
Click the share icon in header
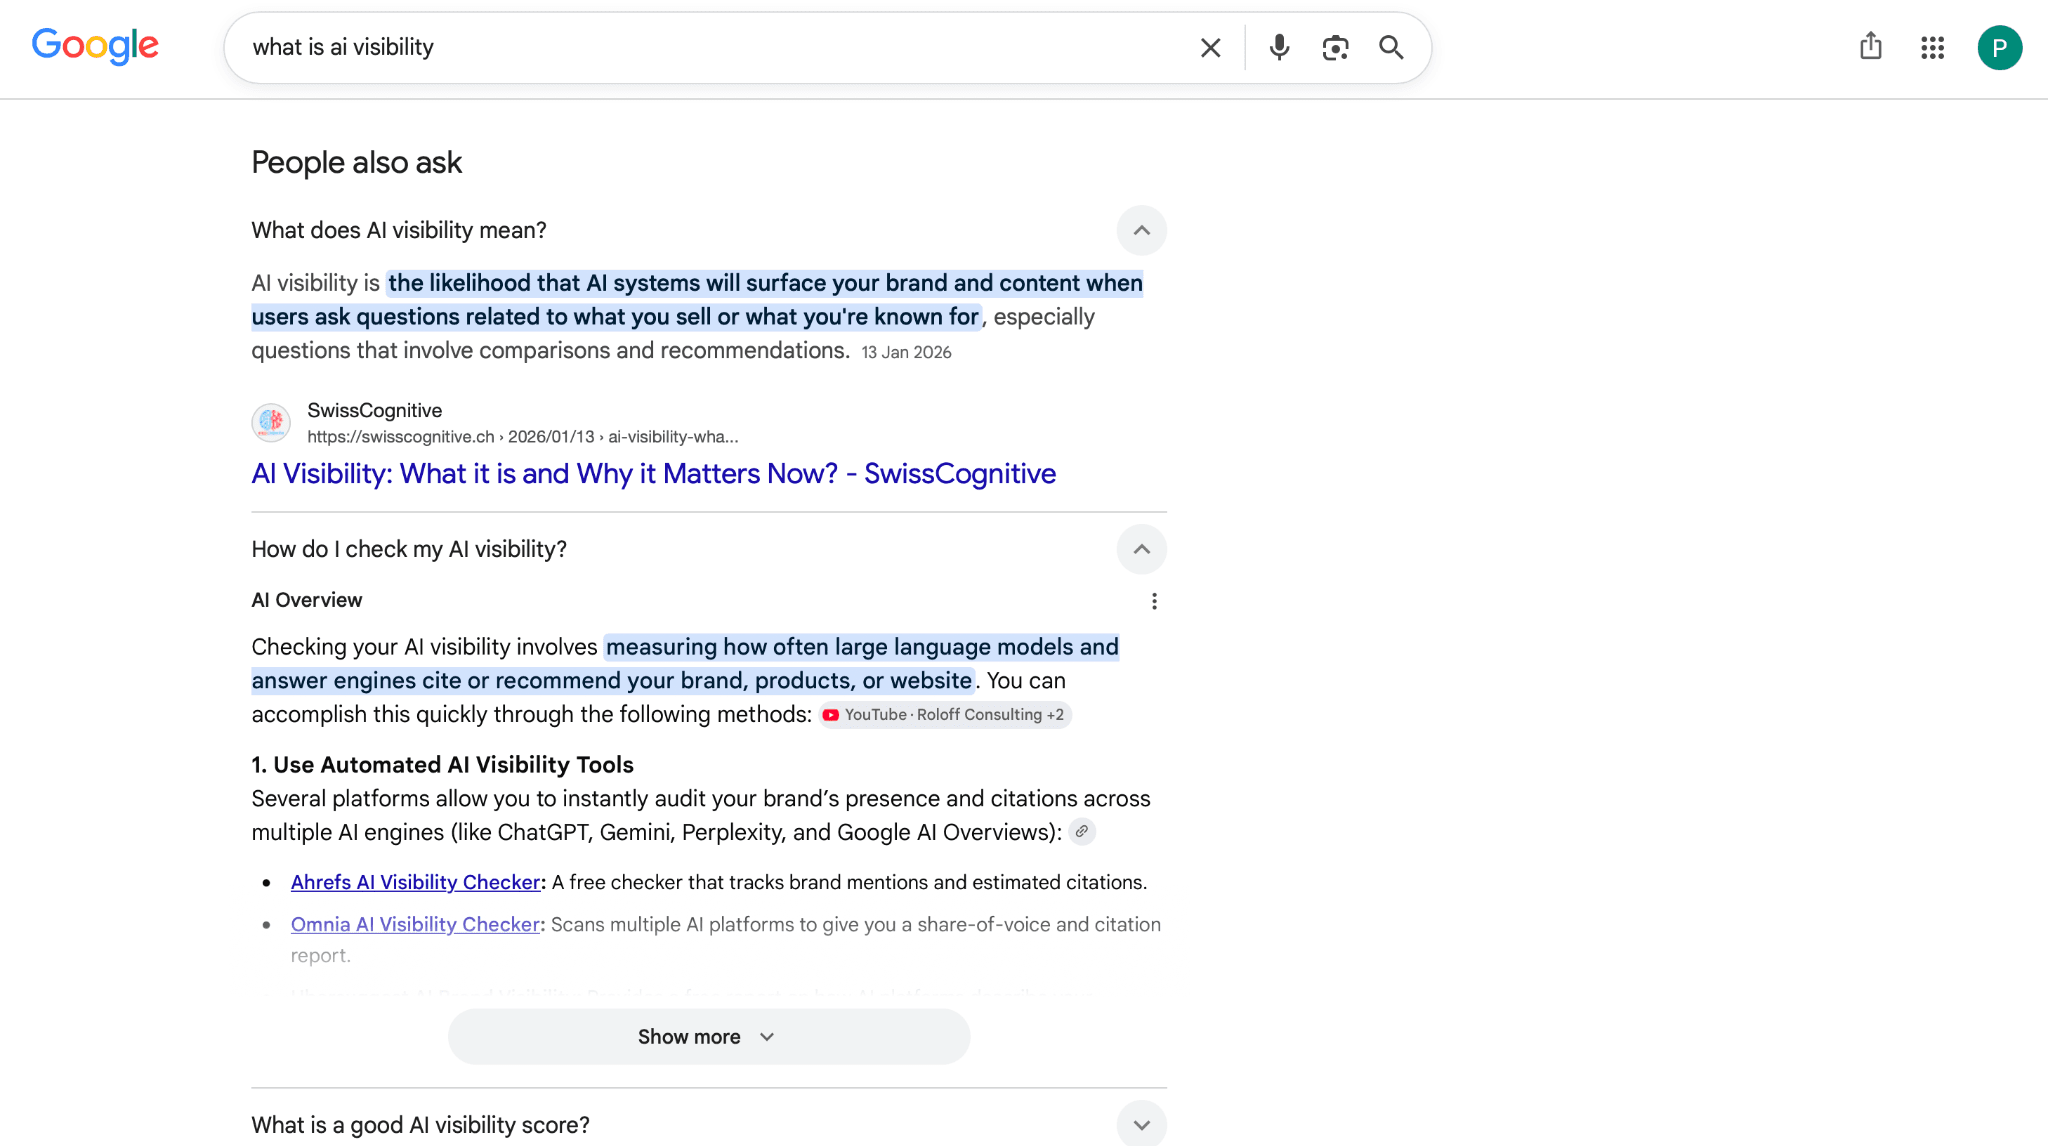[x=1871, y=46]
